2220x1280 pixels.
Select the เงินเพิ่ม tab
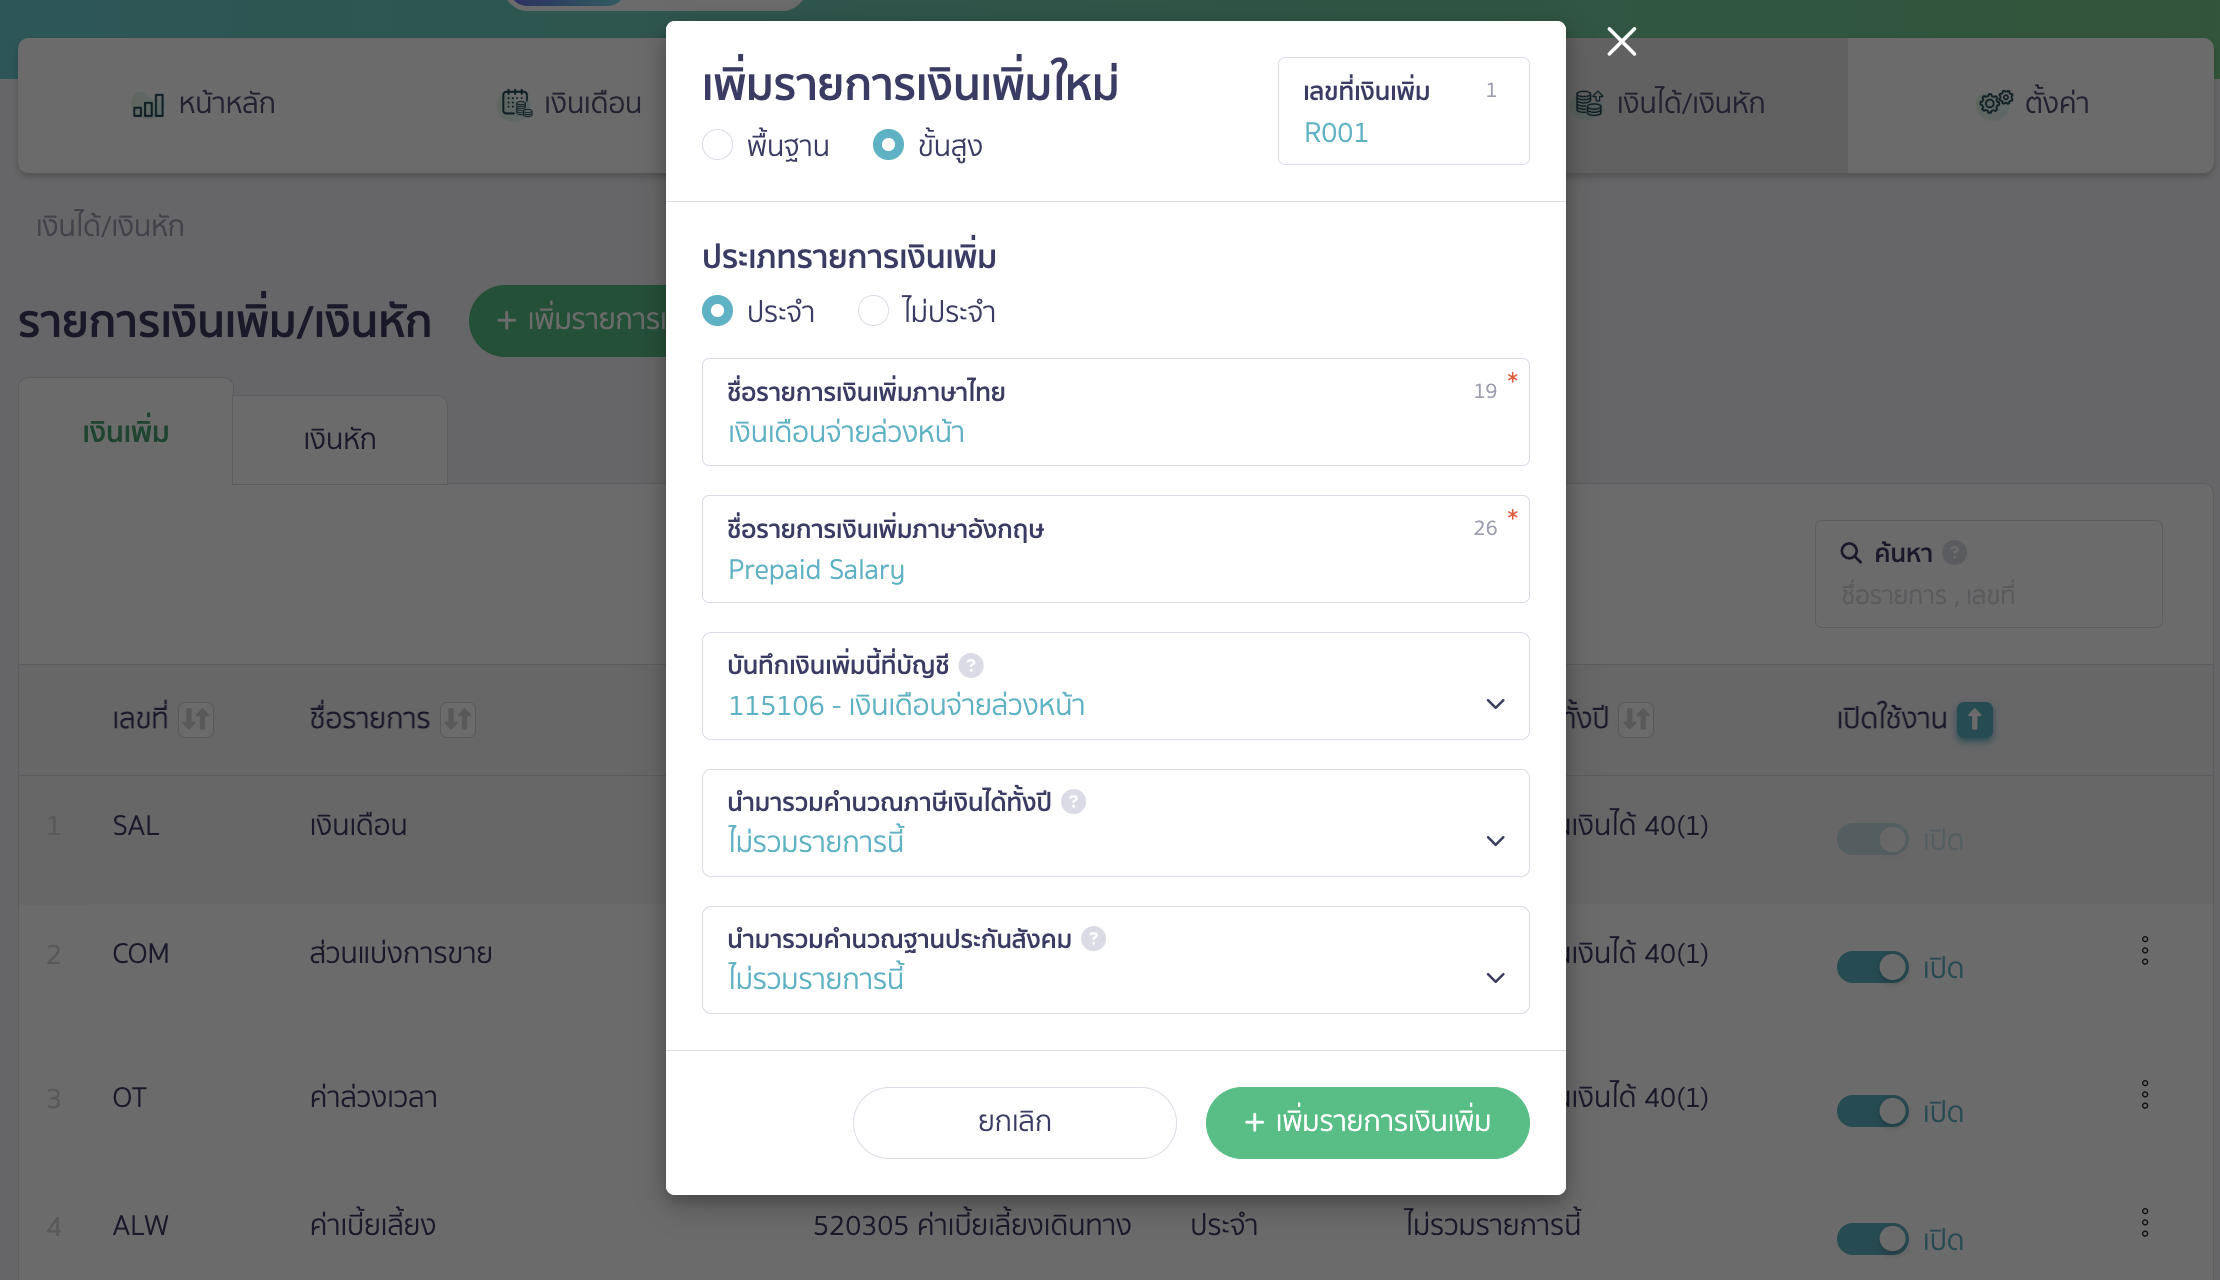(x=125, y=432)
